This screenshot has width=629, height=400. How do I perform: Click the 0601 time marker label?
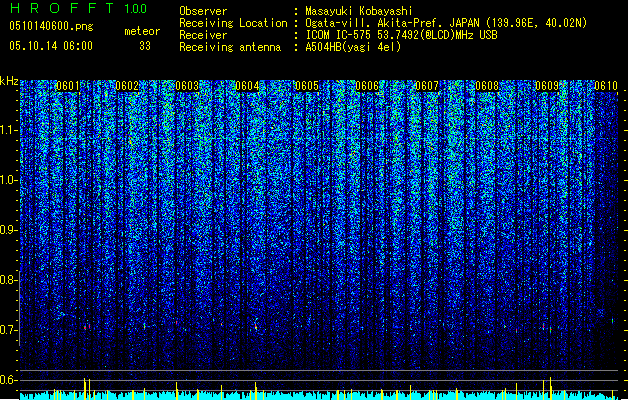point(68,86)
